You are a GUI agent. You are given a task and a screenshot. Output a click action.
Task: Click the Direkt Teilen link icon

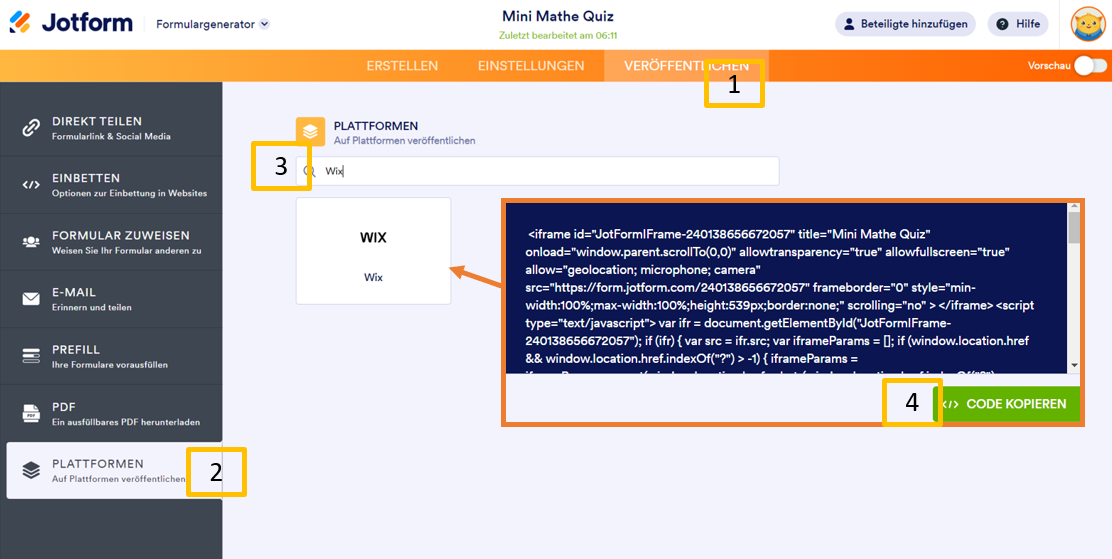(x=30, y=128)
